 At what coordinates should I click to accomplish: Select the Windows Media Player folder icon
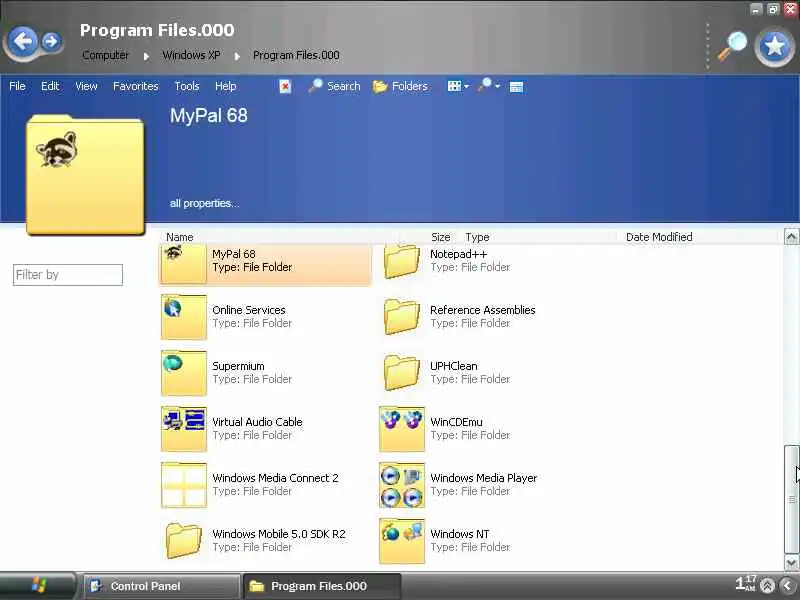point(402,485)
